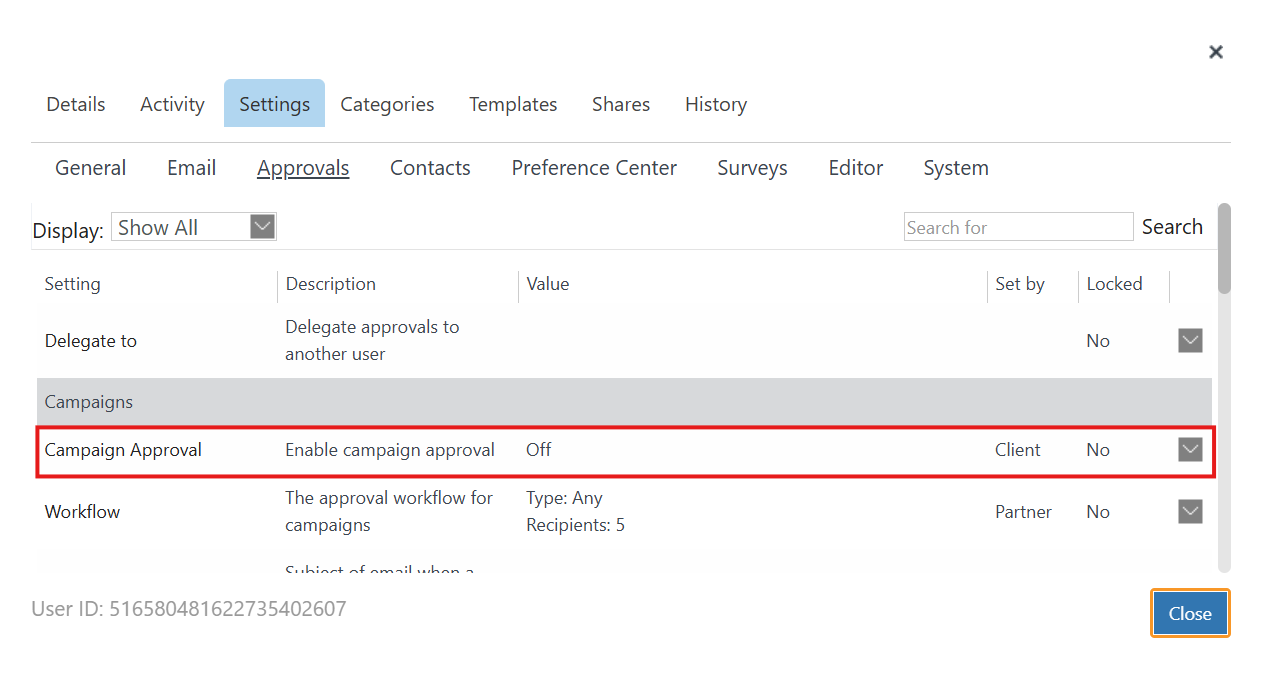Image resolution: width=1267 pixels, height=674 pixels.
Task: Click the Locked column header
Action: pos(1114,284)
